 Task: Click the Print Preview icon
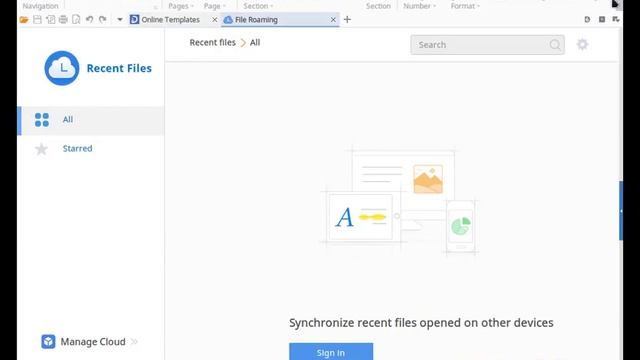[76, 20]
